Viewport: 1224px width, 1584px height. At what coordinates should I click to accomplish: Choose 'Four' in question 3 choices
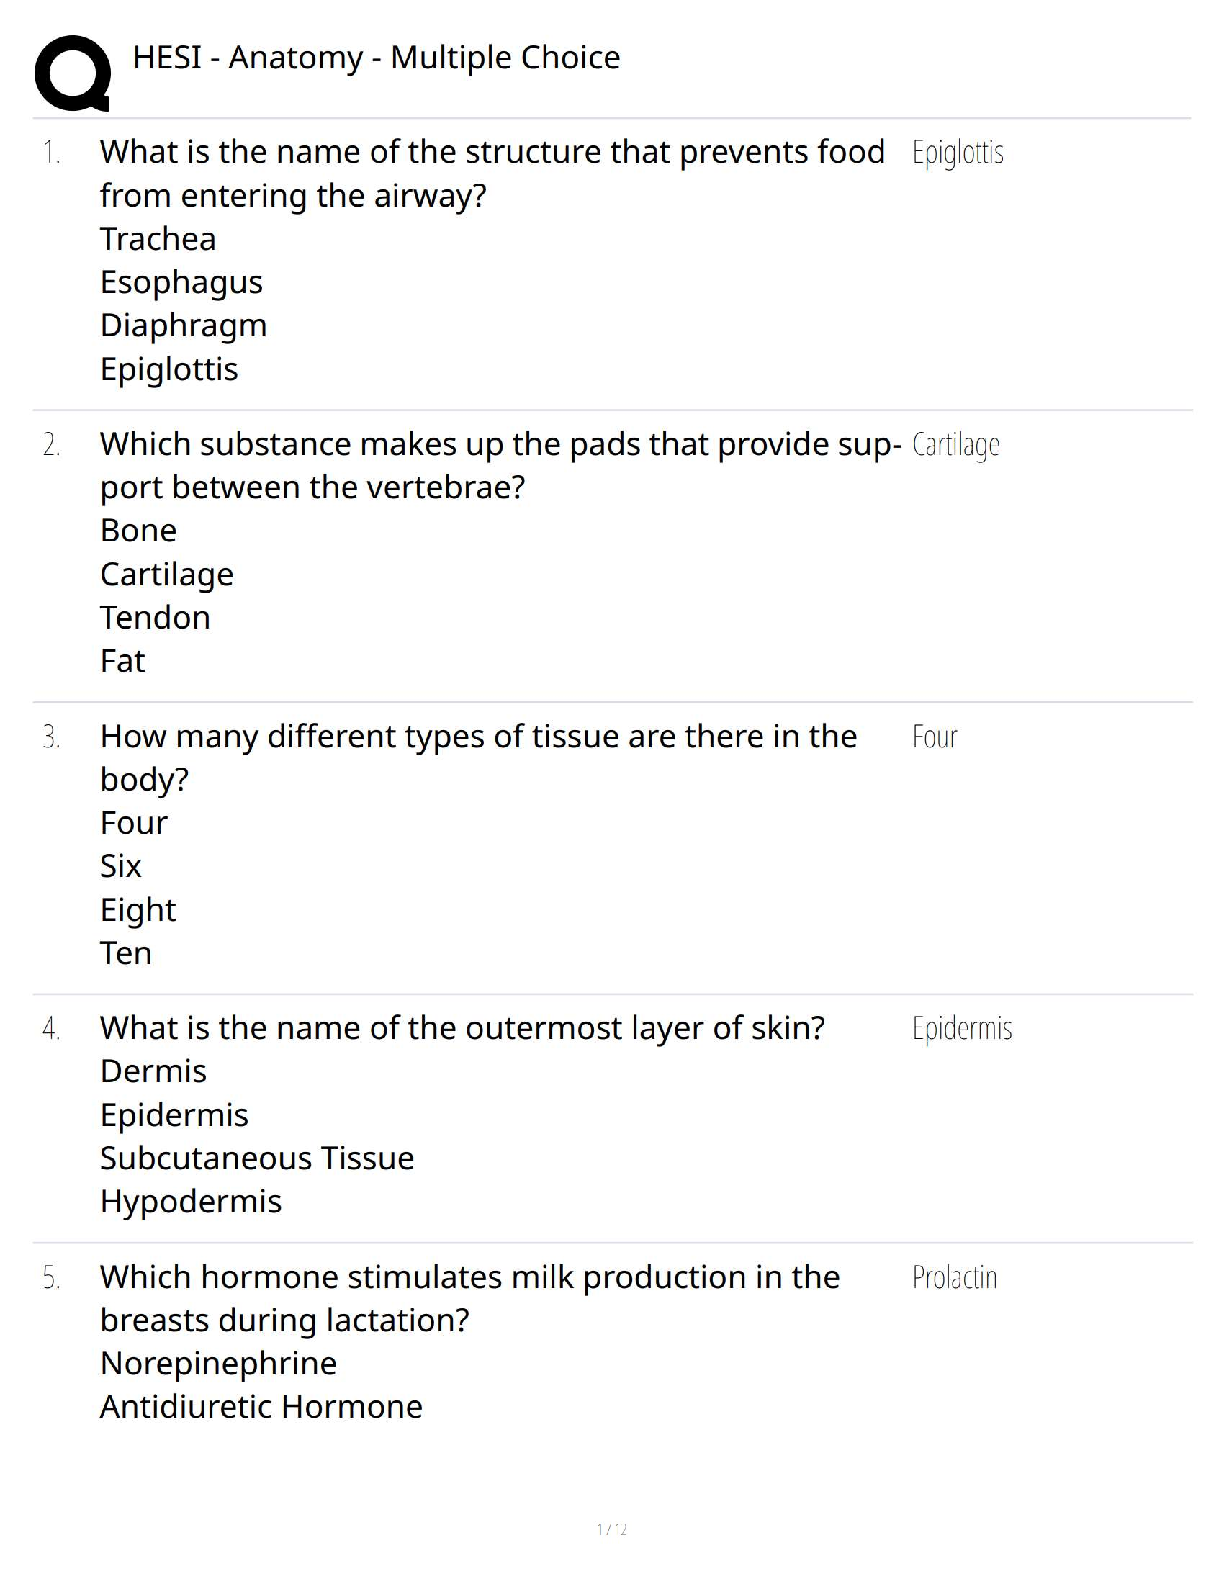coord(134,823)
